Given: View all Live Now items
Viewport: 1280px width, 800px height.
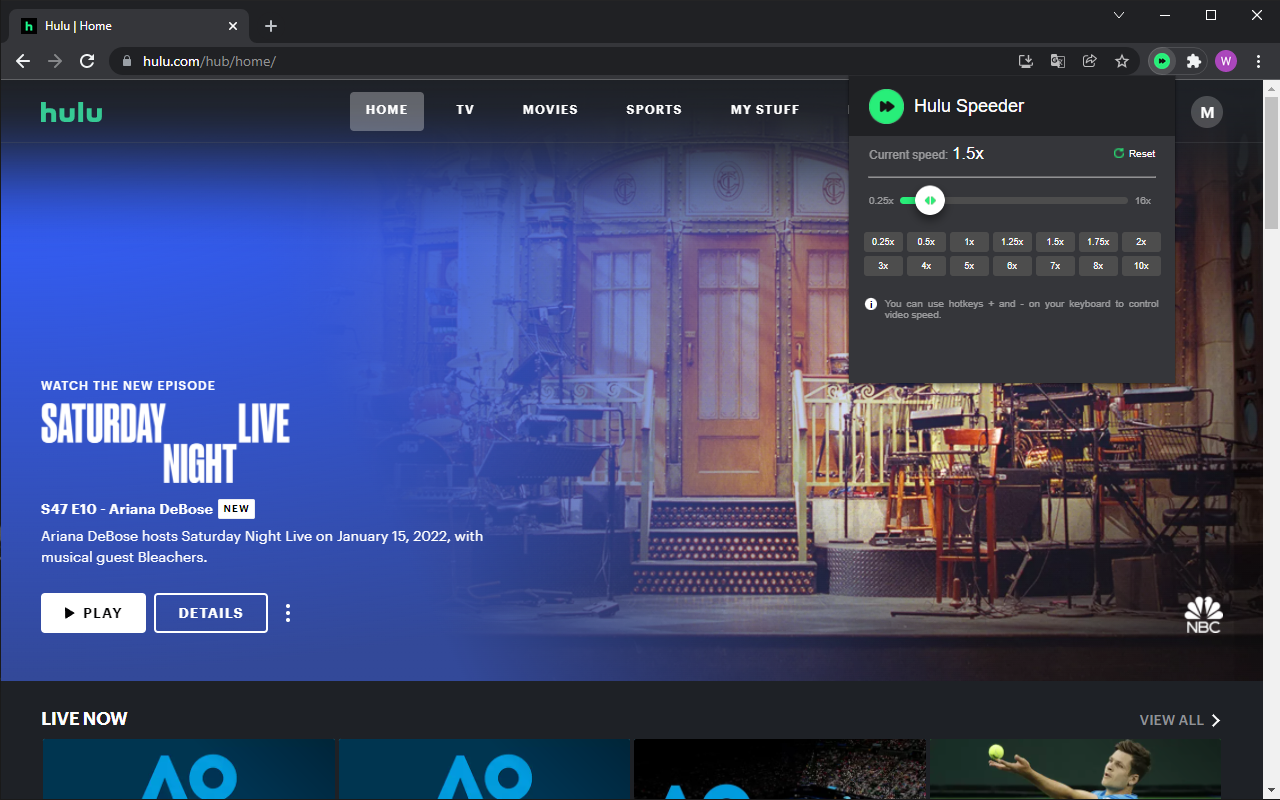Looking at the screenshot, I should coord(1180,720).
